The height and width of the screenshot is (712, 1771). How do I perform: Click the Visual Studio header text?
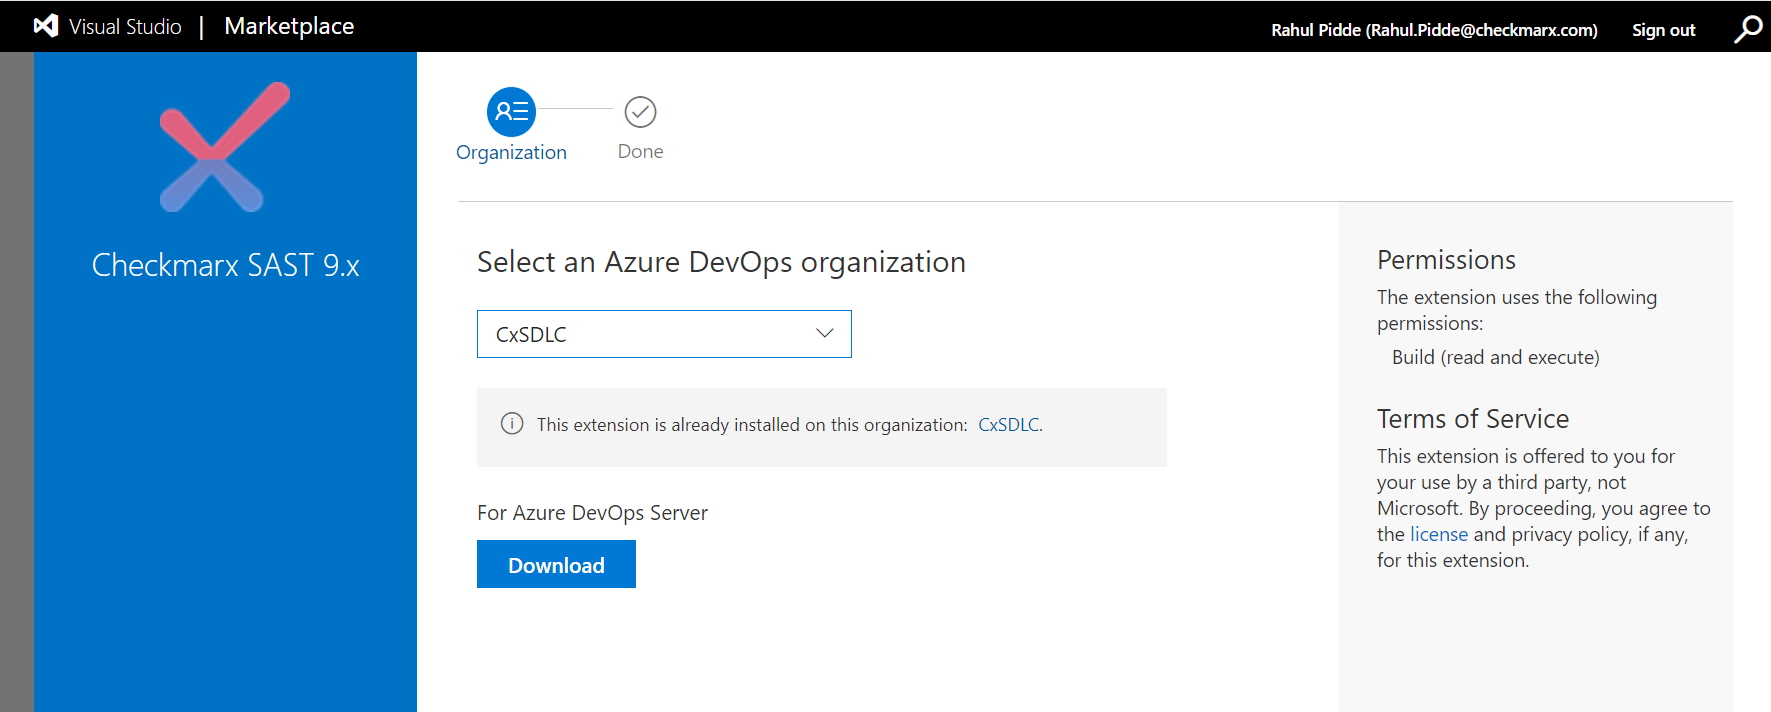[x=125, y=27]
